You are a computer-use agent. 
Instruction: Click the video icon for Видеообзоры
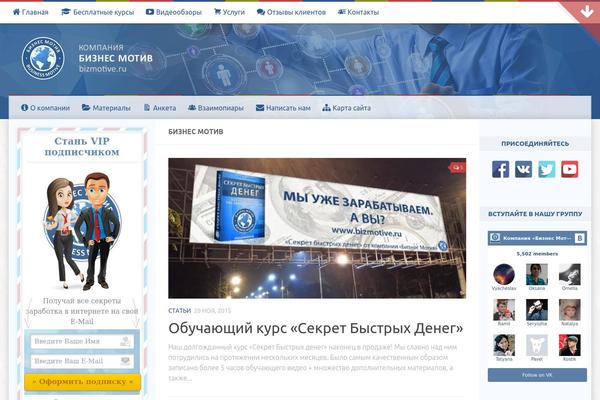tap(150, 12)
